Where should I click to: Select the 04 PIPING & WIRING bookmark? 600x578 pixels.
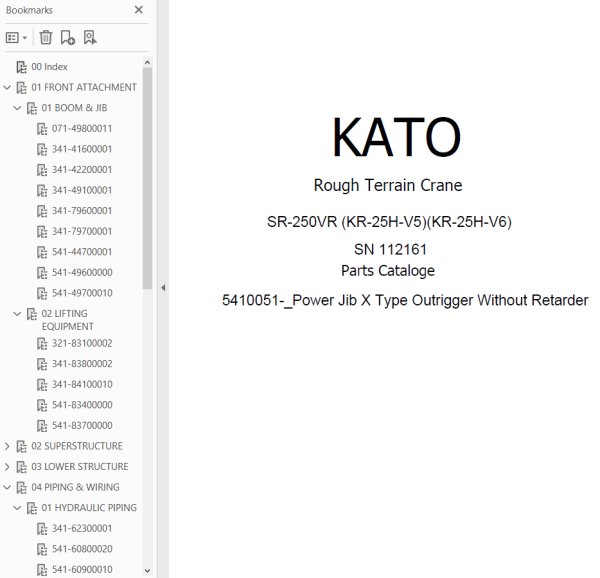75,487
